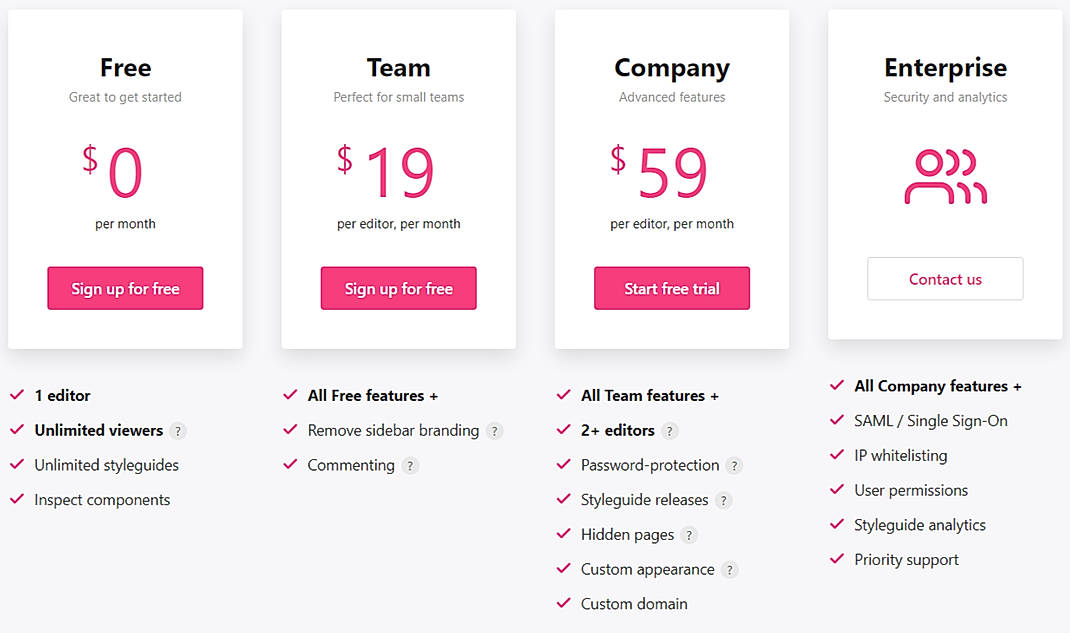Sign up for free on the Team plan
Screen dimensions: 1070x633
(398, 288)
